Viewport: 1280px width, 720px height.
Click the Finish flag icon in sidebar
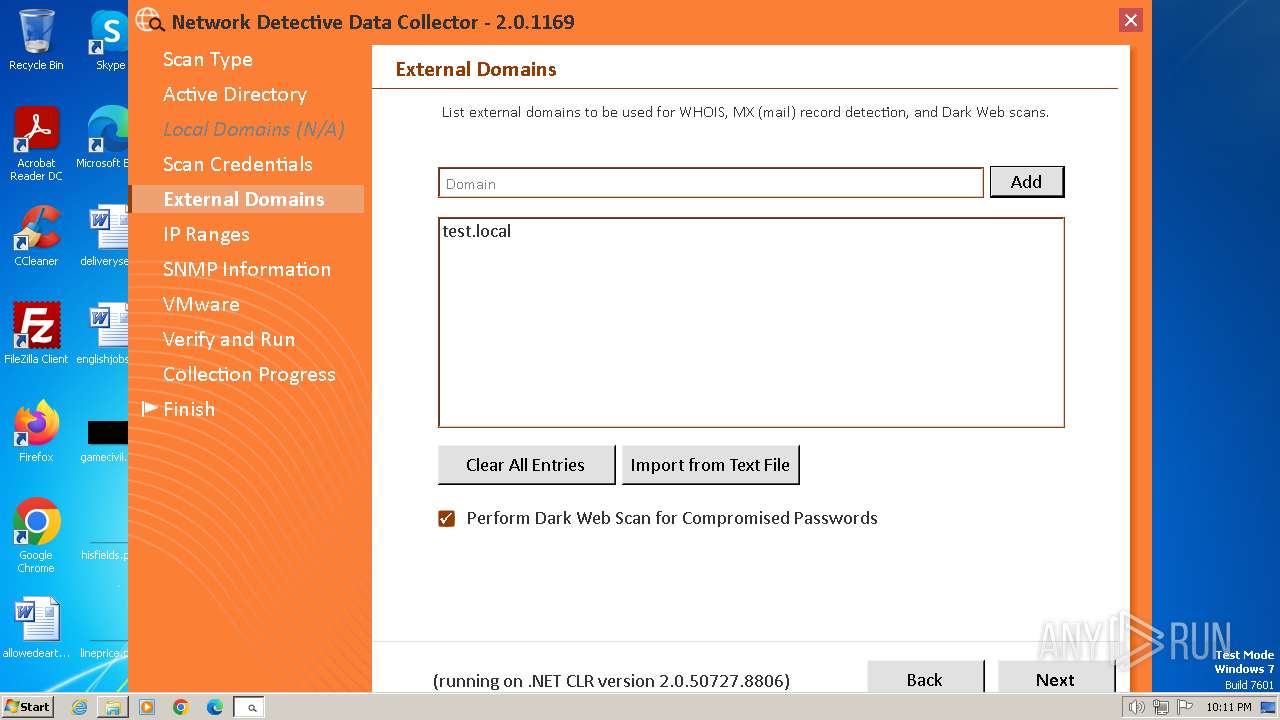[150, 408]
